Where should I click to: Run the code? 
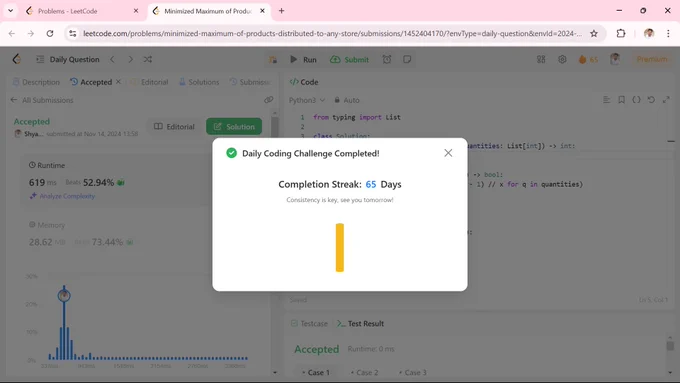coord(303,59)
